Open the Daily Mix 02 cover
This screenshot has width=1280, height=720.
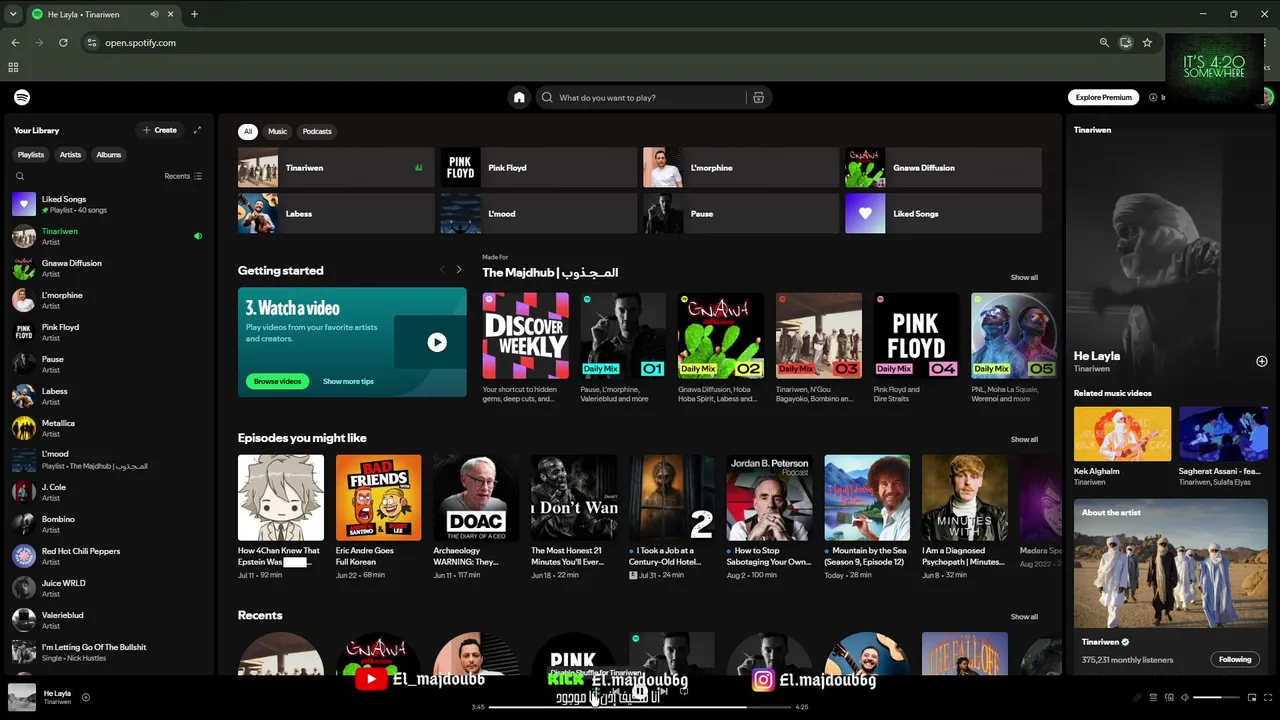coord(721,336)
